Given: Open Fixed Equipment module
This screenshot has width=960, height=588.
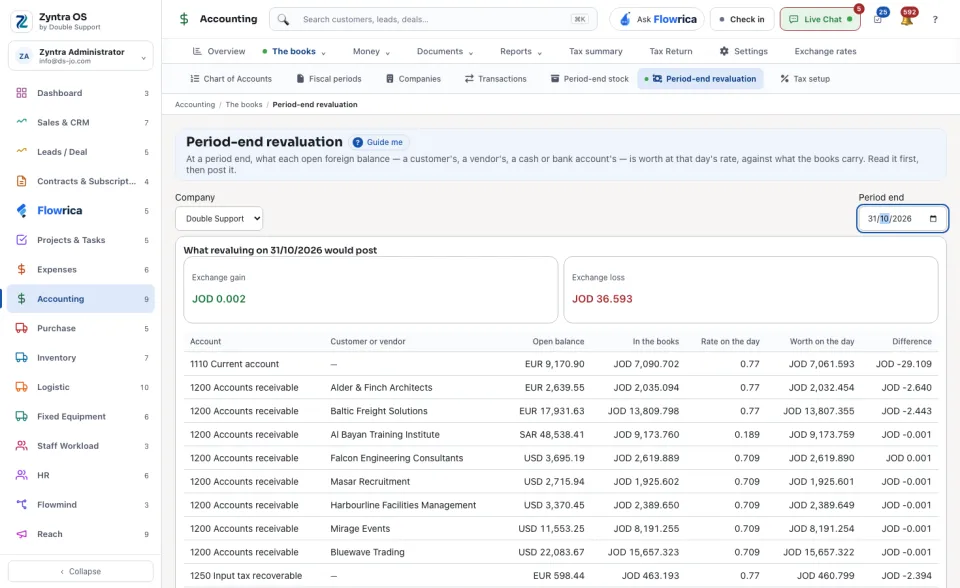Looking at the screenshot, I should (x=81, y=416).
